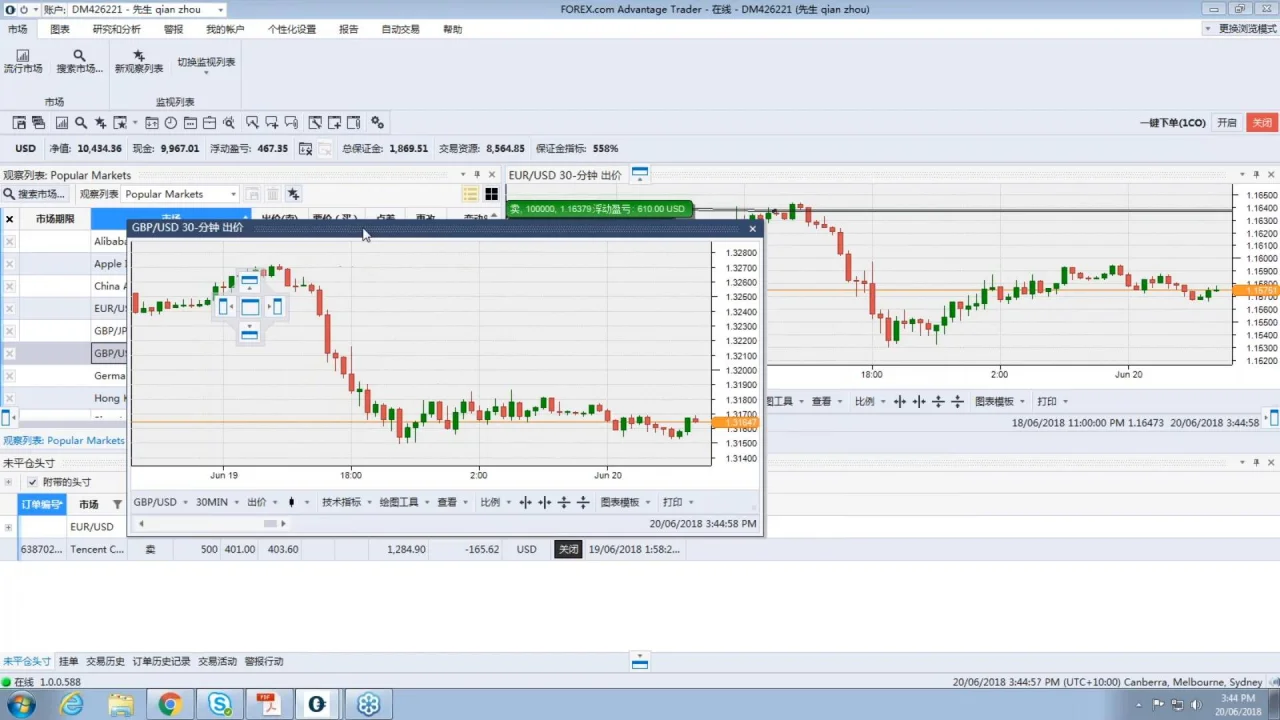Click the magnifier search toolbar icon

(81, 123)
